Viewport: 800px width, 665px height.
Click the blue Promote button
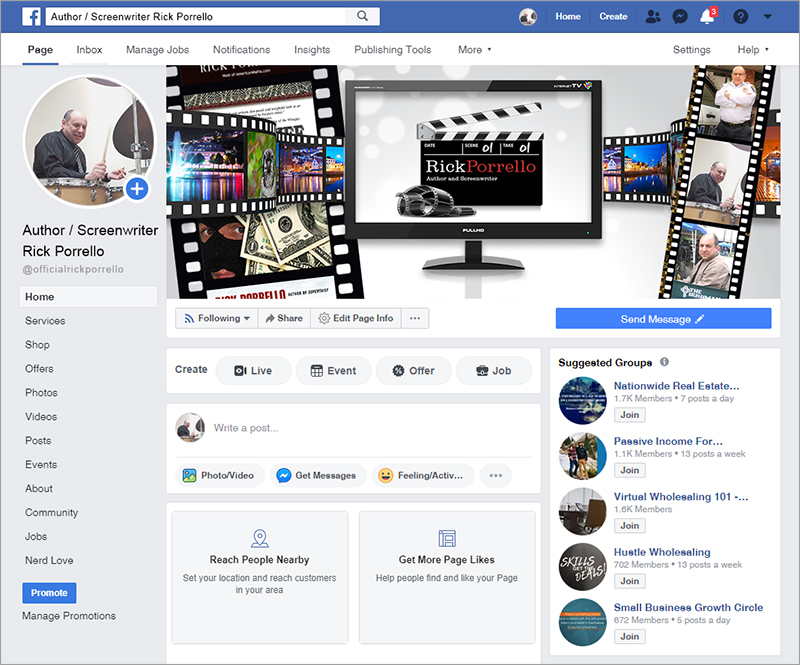pyautogui.click(x=49, y=593)
